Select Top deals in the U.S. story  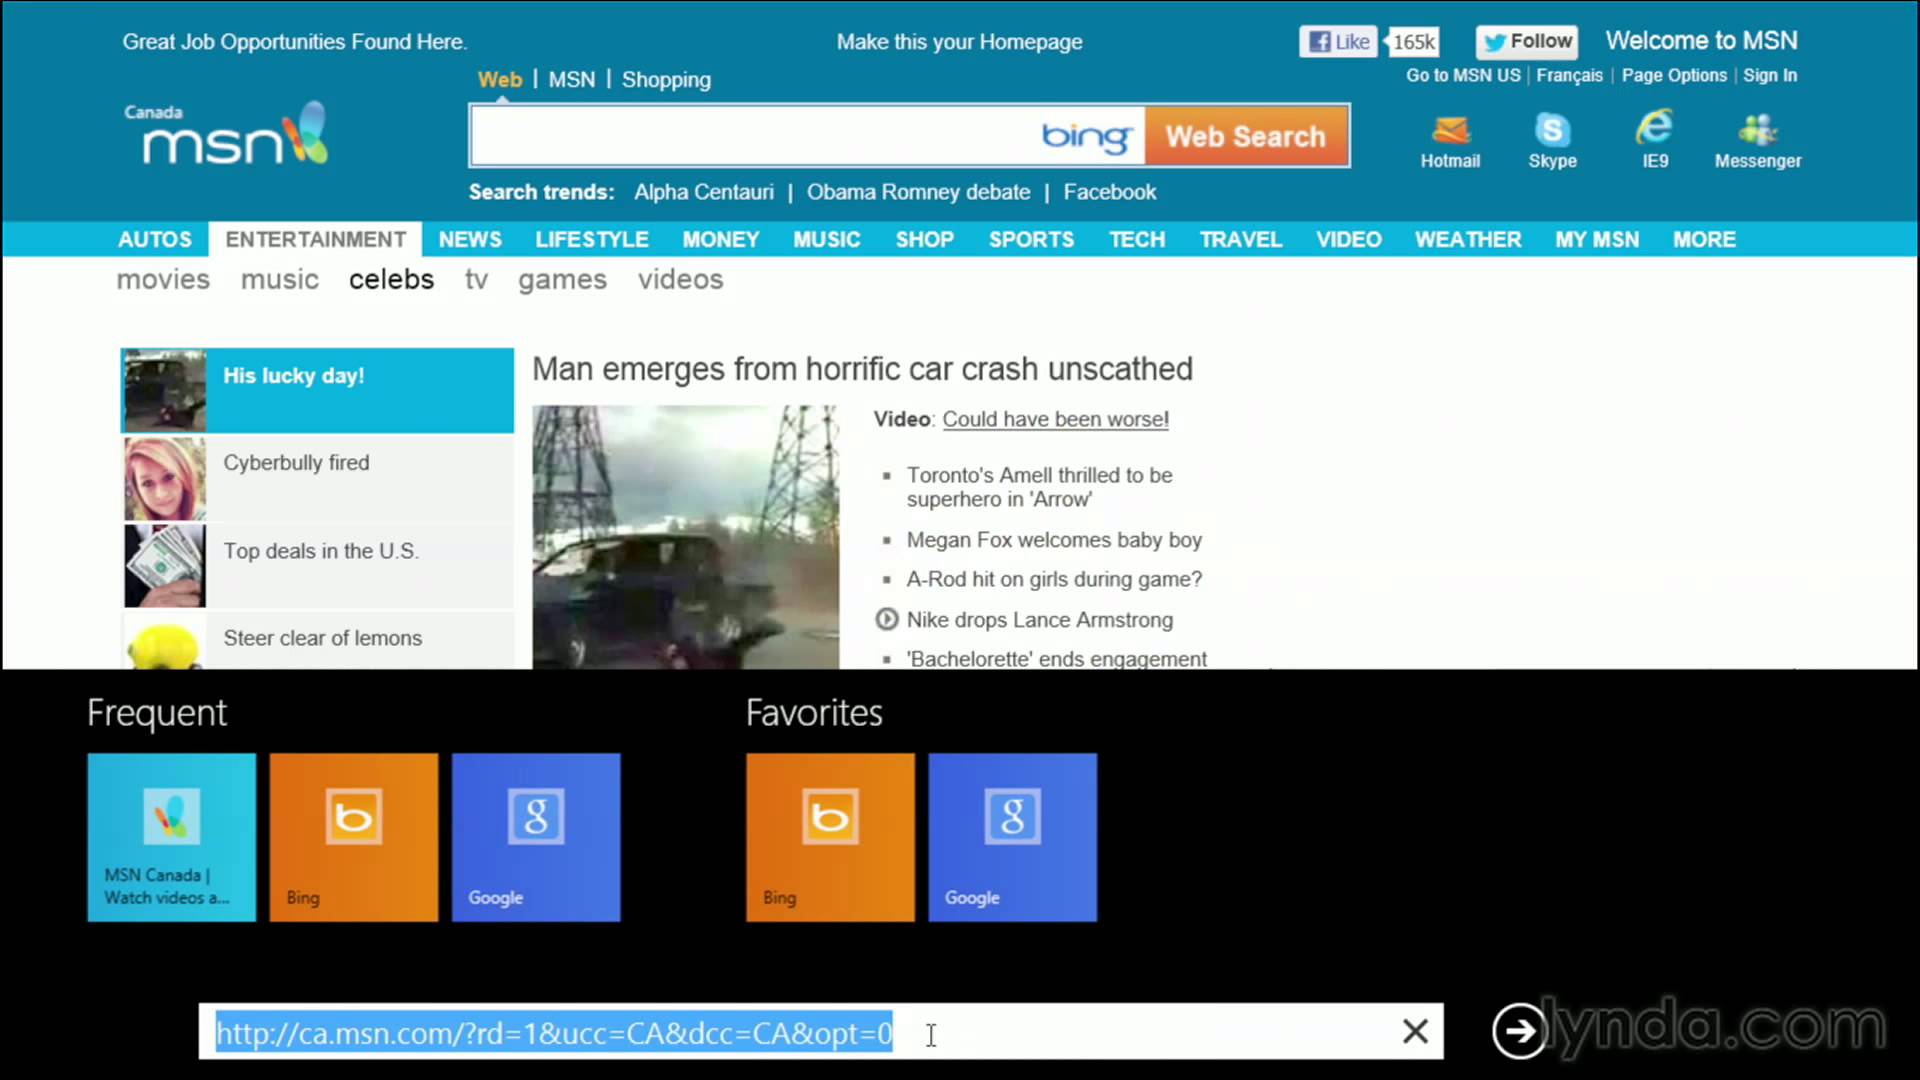coord(317,565)
